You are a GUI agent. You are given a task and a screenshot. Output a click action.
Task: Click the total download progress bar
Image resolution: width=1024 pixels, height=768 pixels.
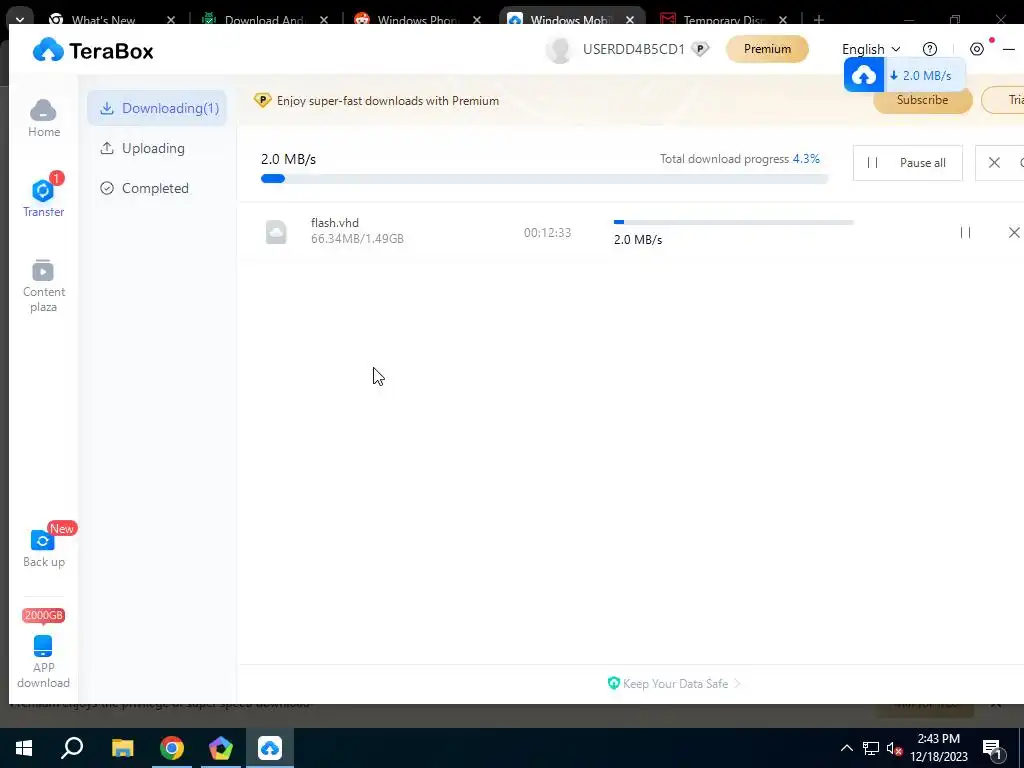click(544, 179)
